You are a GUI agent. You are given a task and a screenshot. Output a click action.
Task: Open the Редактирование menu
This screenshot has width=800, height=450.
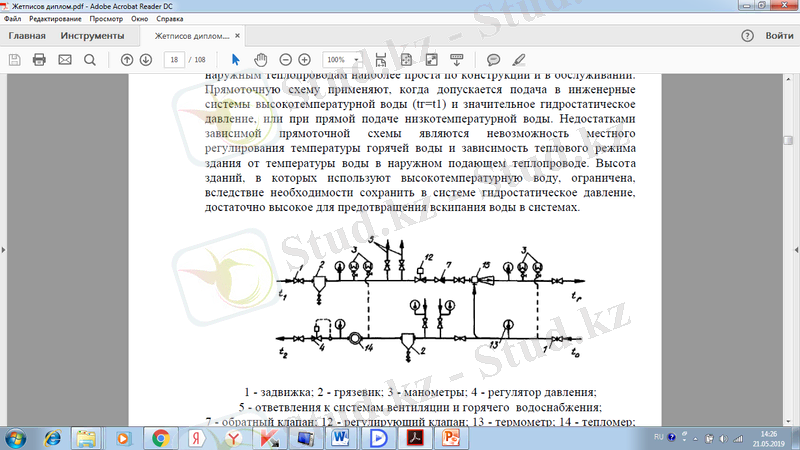[x=56, y=19]
